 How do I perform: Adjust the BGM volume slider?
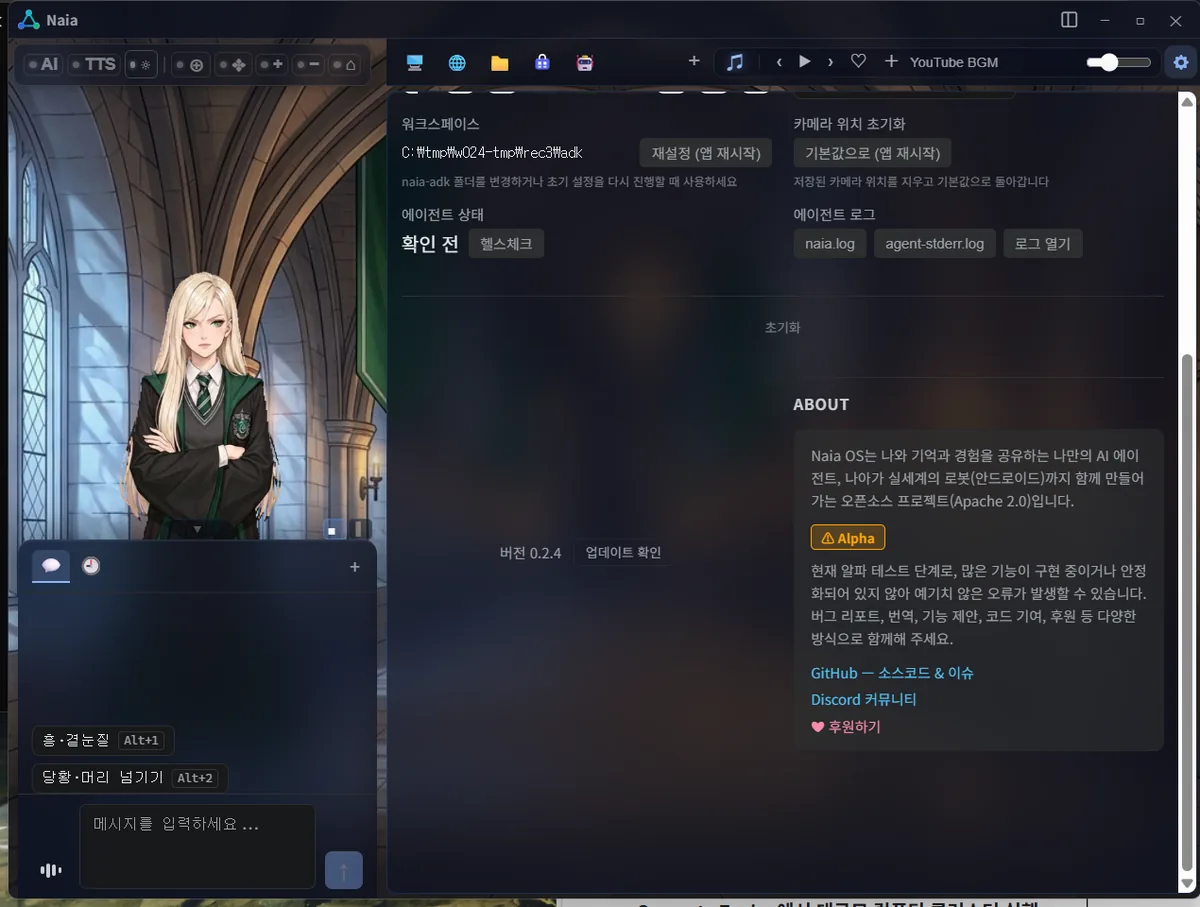[1119, 62]
